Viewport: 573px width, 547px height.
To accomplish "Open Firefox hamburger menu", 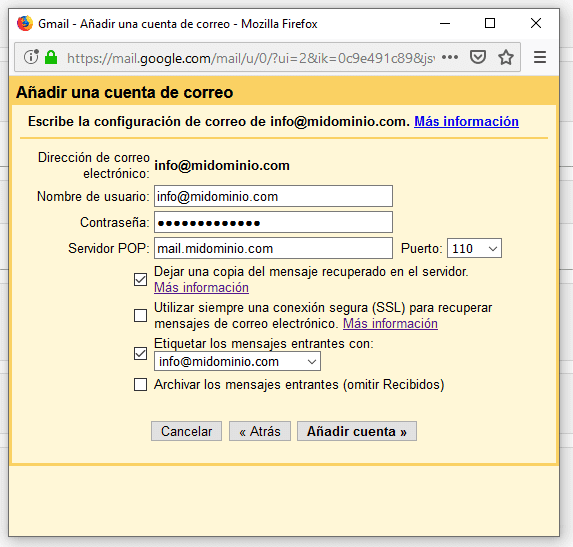I will click(x=540, y=57).
